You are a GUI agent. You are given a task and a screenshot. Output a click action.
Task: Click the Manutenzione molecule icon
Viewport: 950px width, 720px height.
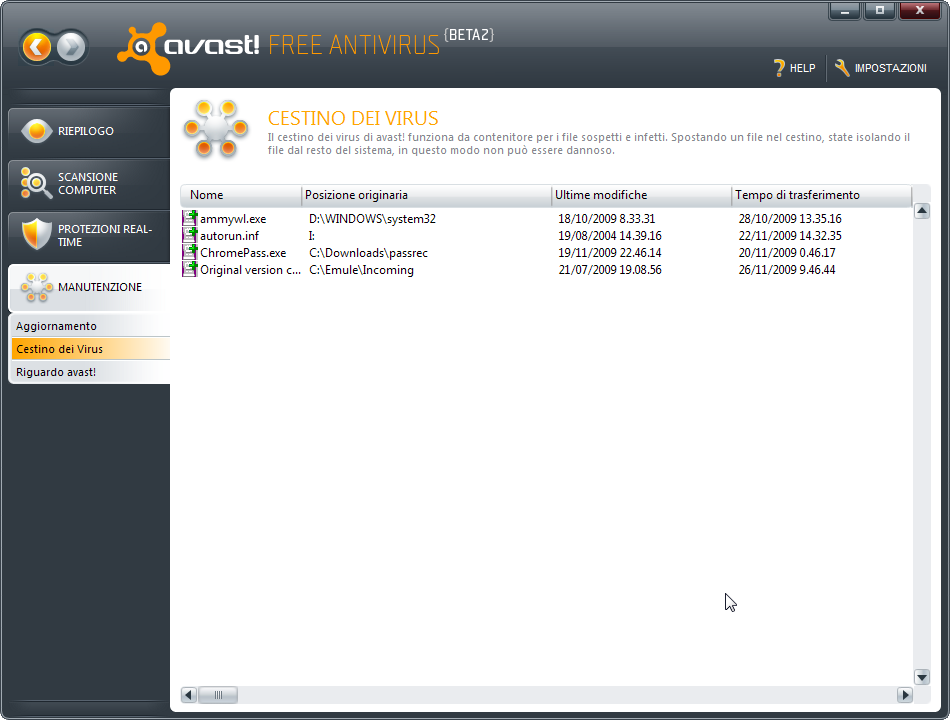point(36,287)
